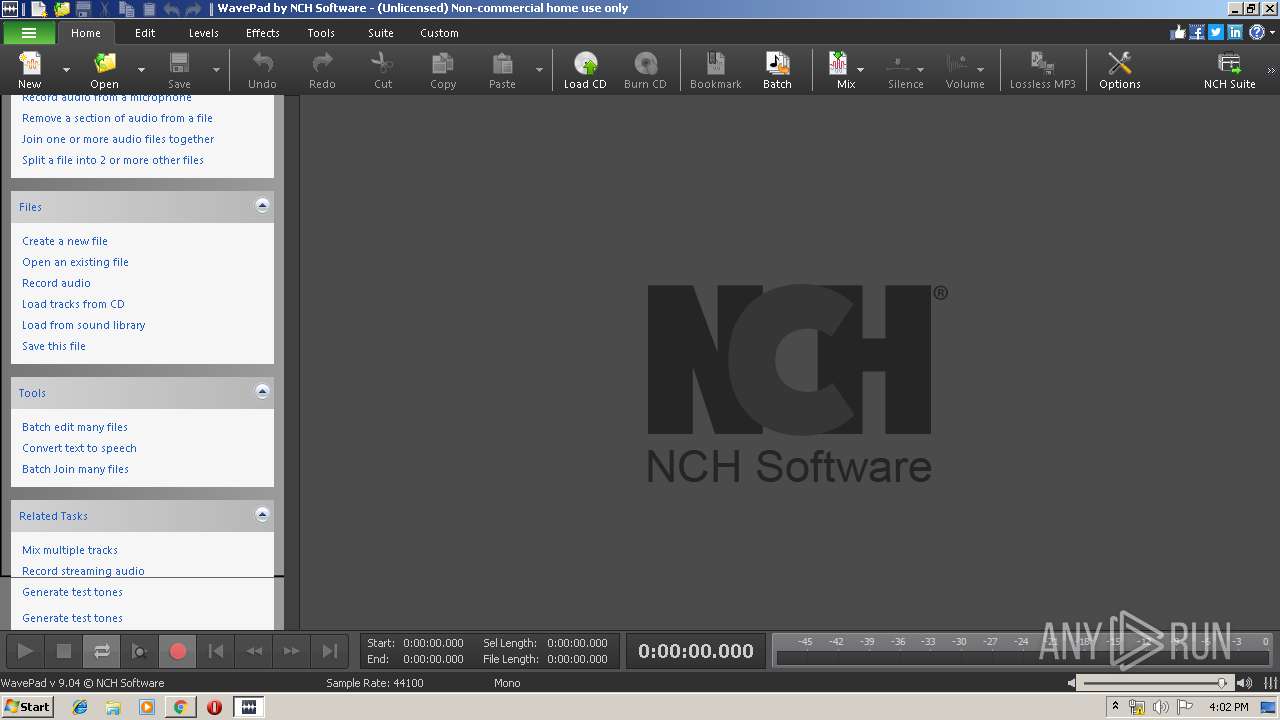Click the thumbs-up like icon
Image resolution: width=1280 pixels, height=720 pixels.
1178,32
